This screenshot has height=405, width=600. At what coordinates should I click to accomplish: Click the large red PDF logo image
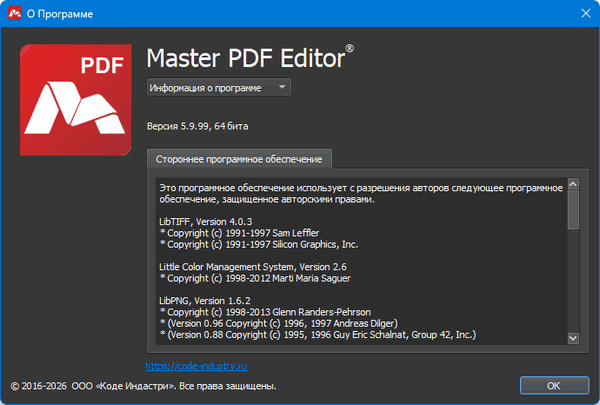(75, 100)
